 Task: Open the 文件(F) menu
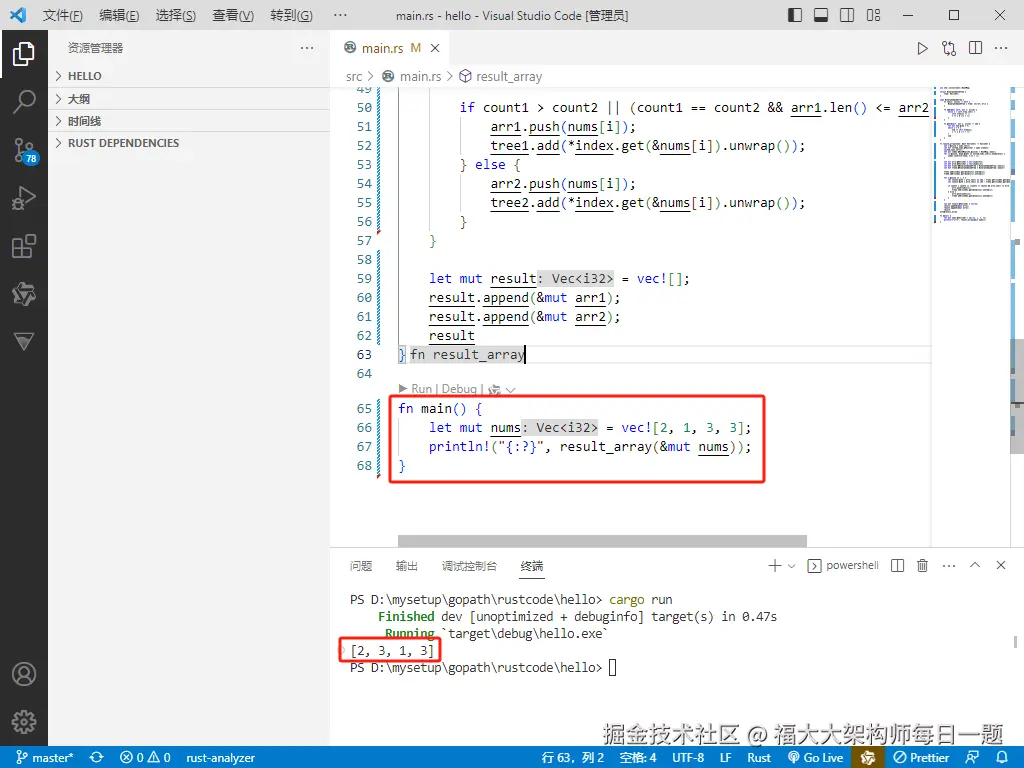(63, 15)
